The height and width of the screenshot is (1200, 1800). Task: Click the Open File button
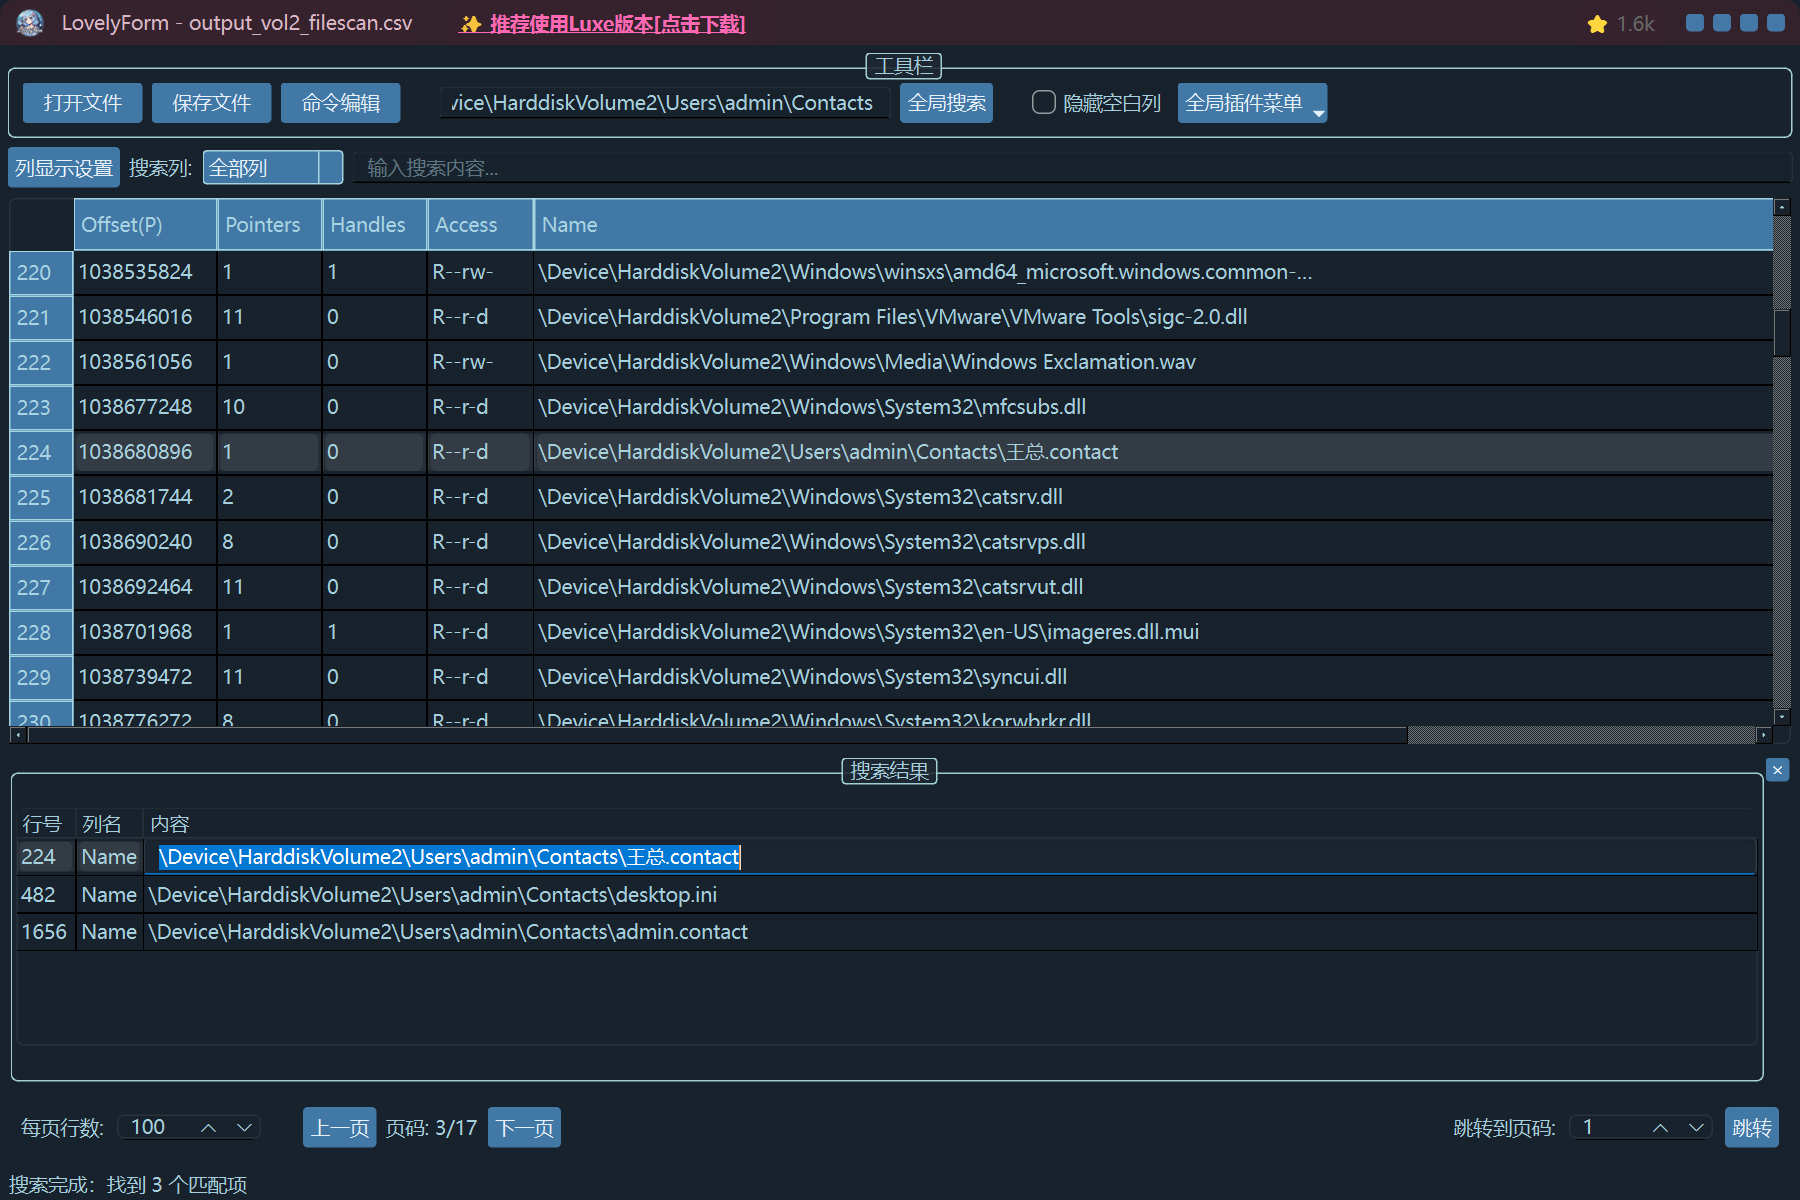82,103
